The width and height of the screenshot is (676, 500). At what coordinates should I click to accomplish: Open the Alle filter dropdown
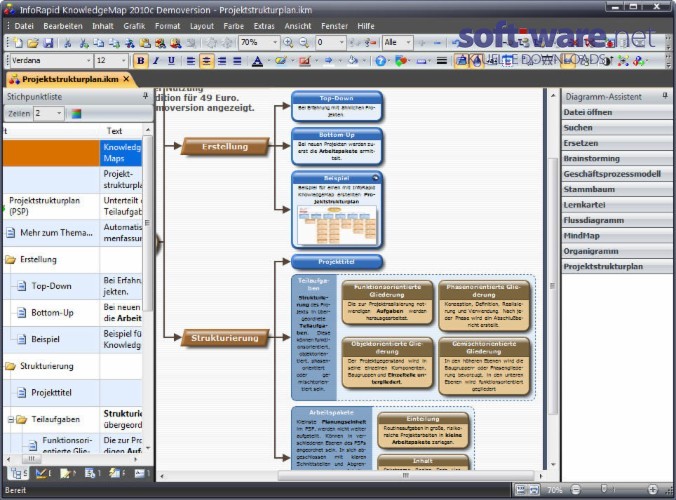[x=408, y=42]
